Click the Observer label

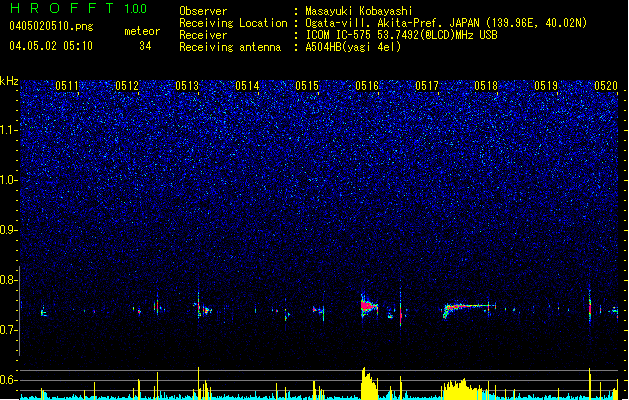(x=203, y=11)
